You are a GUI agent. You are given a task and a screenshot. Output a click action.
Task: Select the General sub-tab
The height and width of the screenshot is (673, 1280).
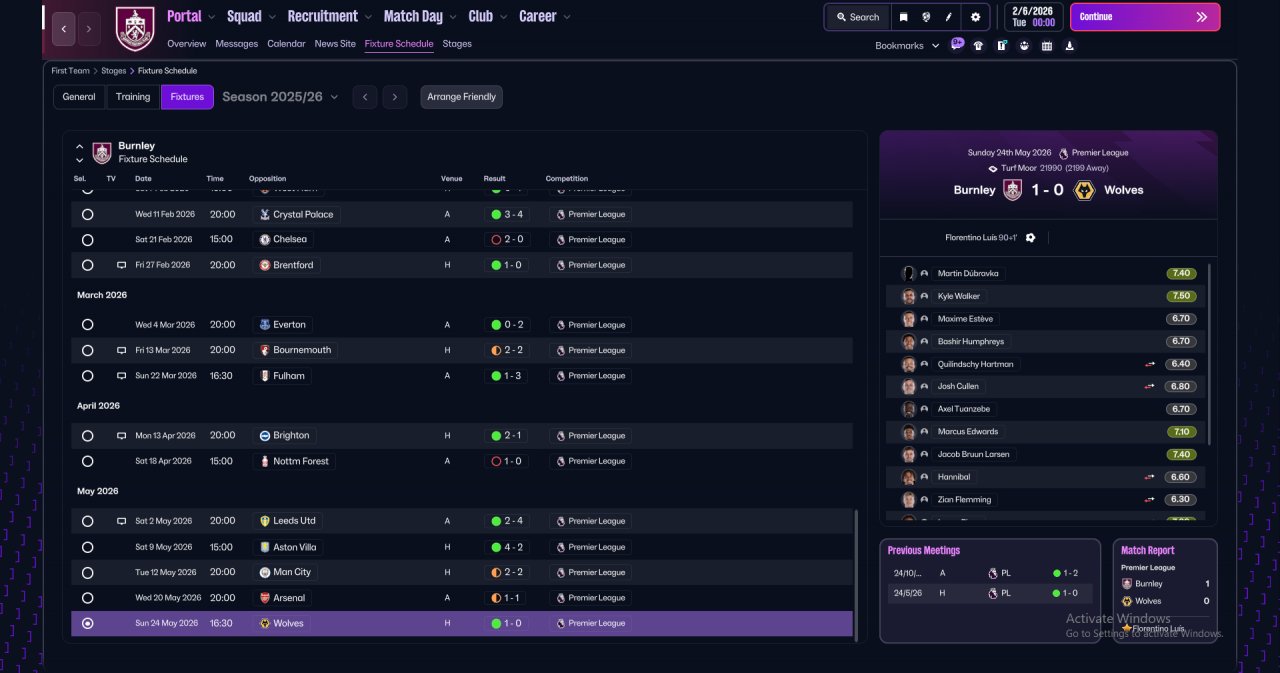(x=79, y=97)
